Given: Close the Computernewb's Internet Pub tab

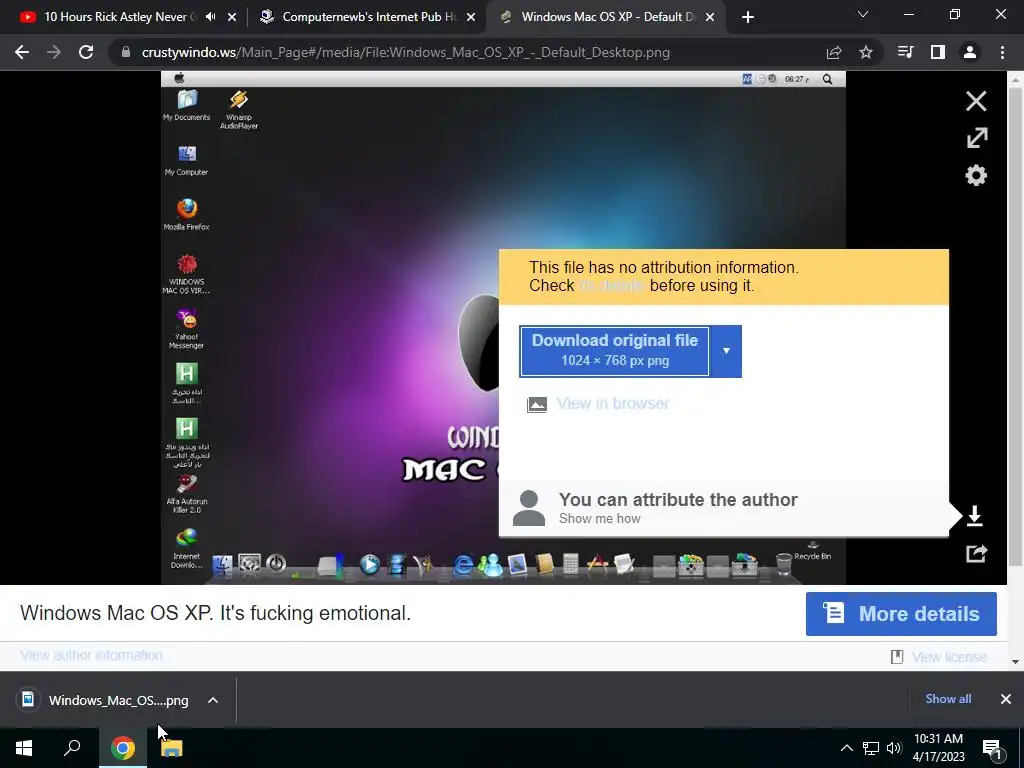Looking at the screenshot, I should pos(471,17).
